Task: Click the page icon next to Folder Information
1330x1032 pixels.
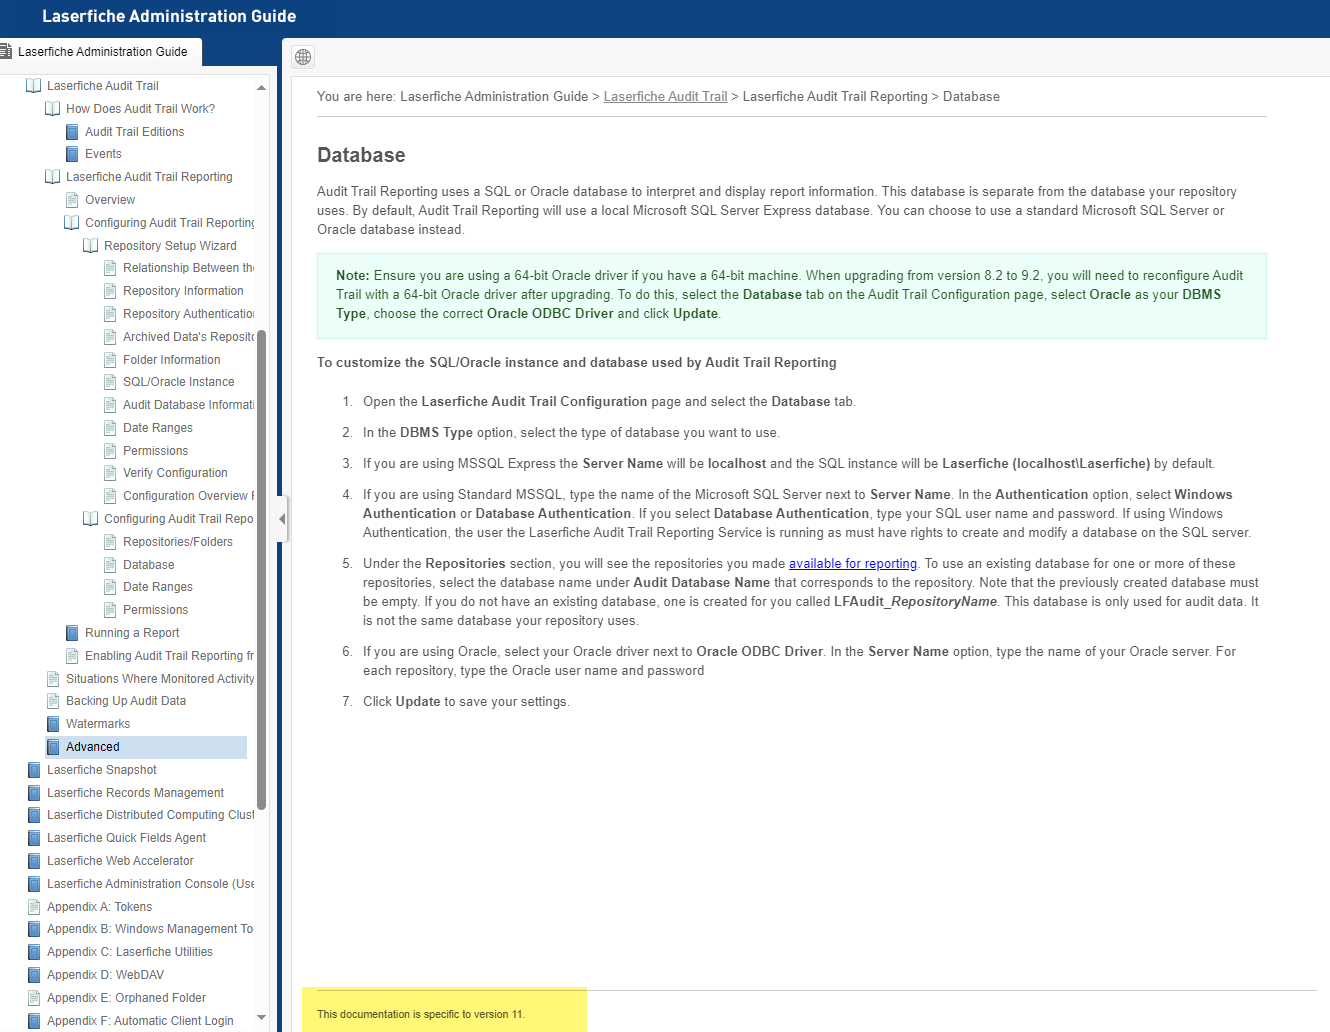Action: coord(110,360)
